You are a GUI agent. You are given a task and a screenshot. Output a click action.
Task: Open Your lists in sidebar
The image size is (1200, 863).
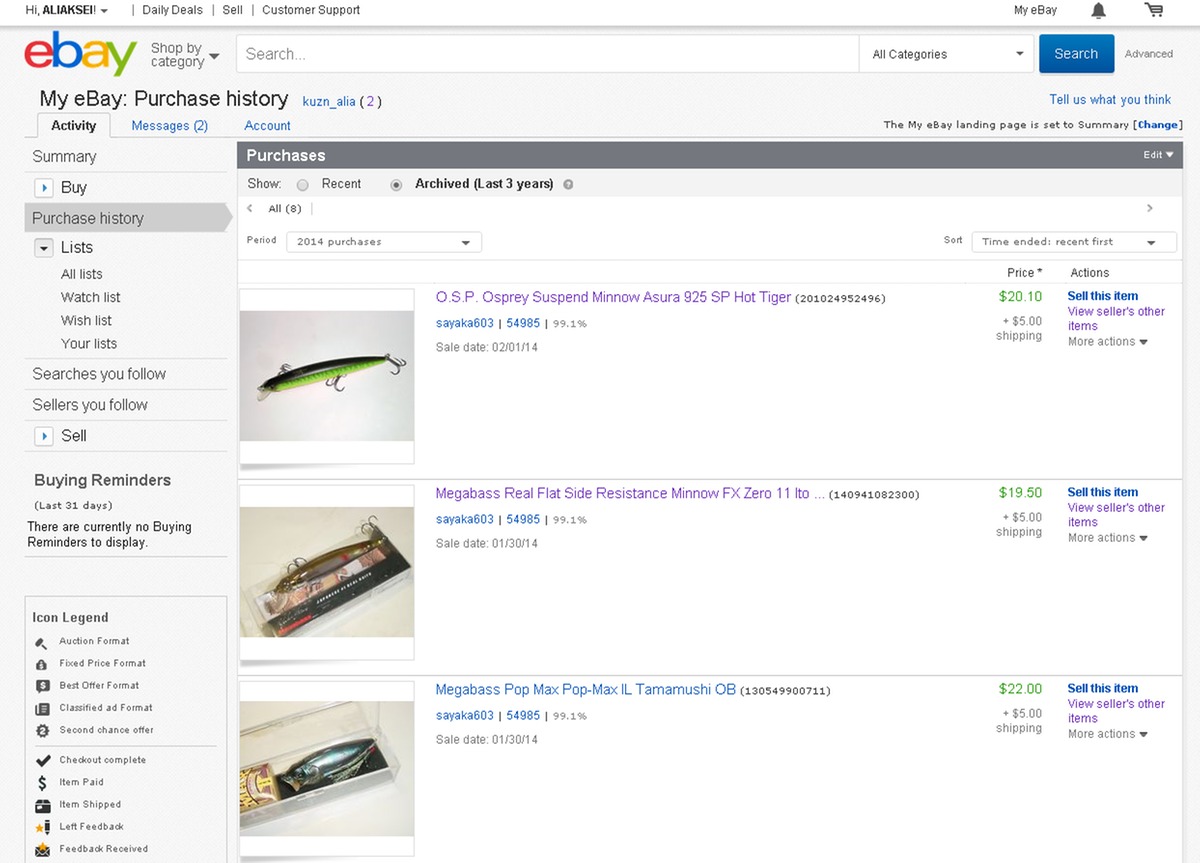pyautogui.click(x=89, y=343)
